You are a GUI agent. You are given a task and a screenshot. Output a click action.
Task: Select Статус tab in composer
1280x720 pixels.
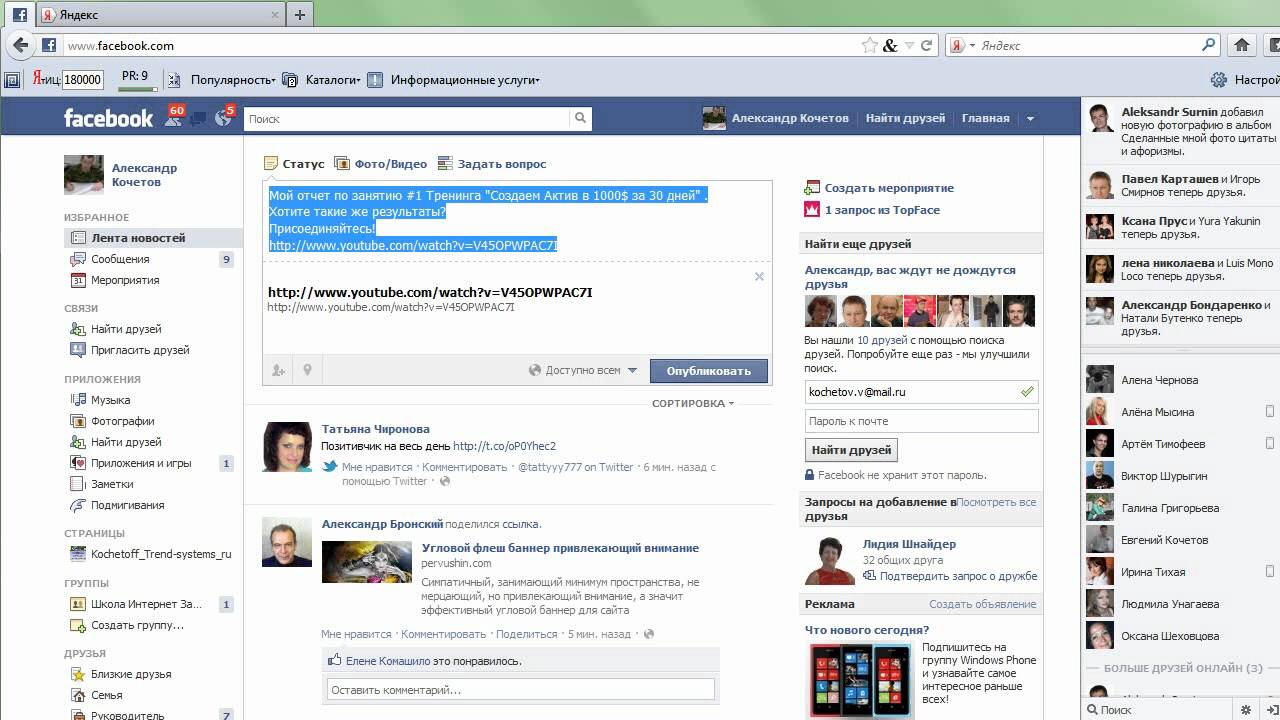click(x=294, y=164)
